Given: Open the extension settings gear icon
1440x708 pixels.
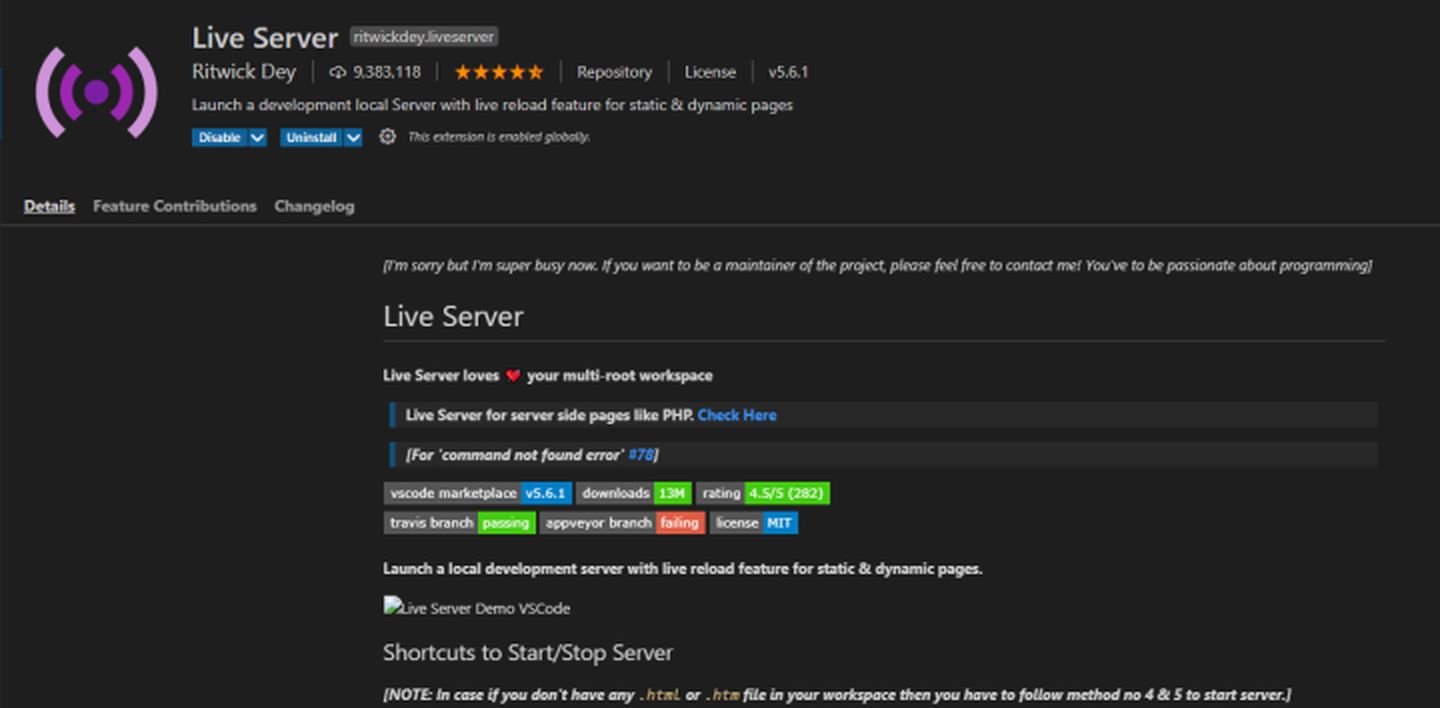Looking at the screenshot, I should (388, 137).
